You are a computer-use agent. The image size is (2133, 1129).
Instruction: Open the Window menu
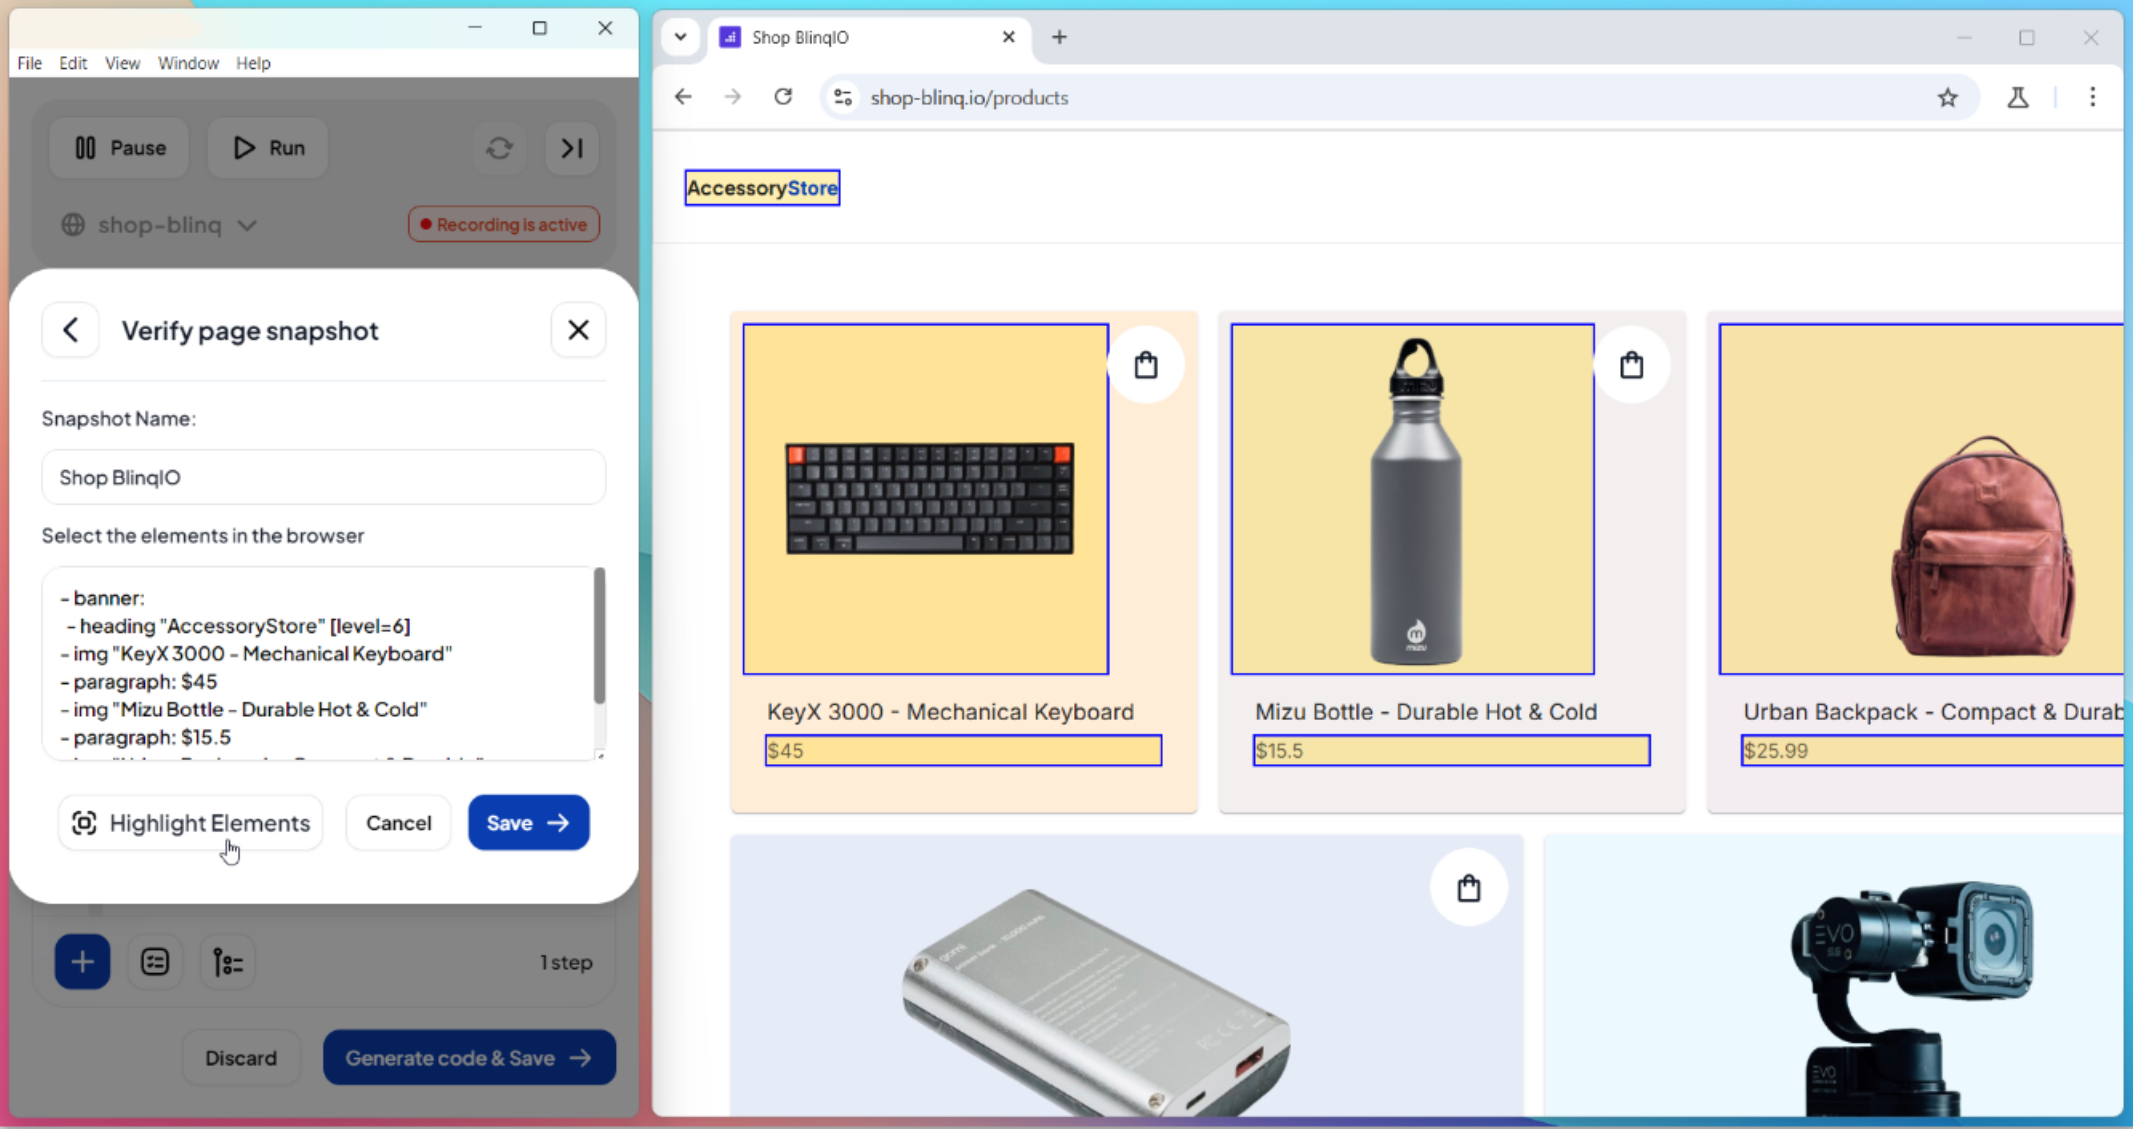188,63
